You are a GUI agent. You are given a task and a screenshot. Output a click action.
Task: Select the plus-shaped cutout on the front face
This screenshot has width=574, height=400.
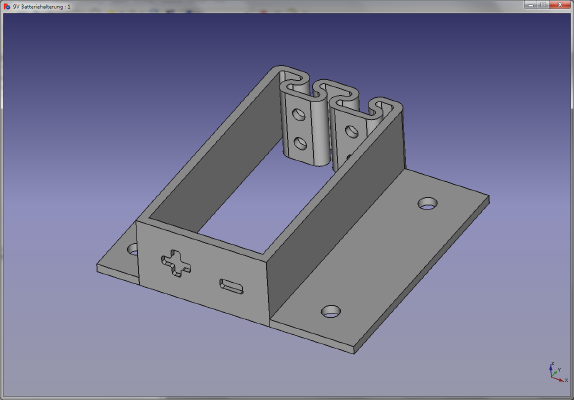(x=176, y=263)
